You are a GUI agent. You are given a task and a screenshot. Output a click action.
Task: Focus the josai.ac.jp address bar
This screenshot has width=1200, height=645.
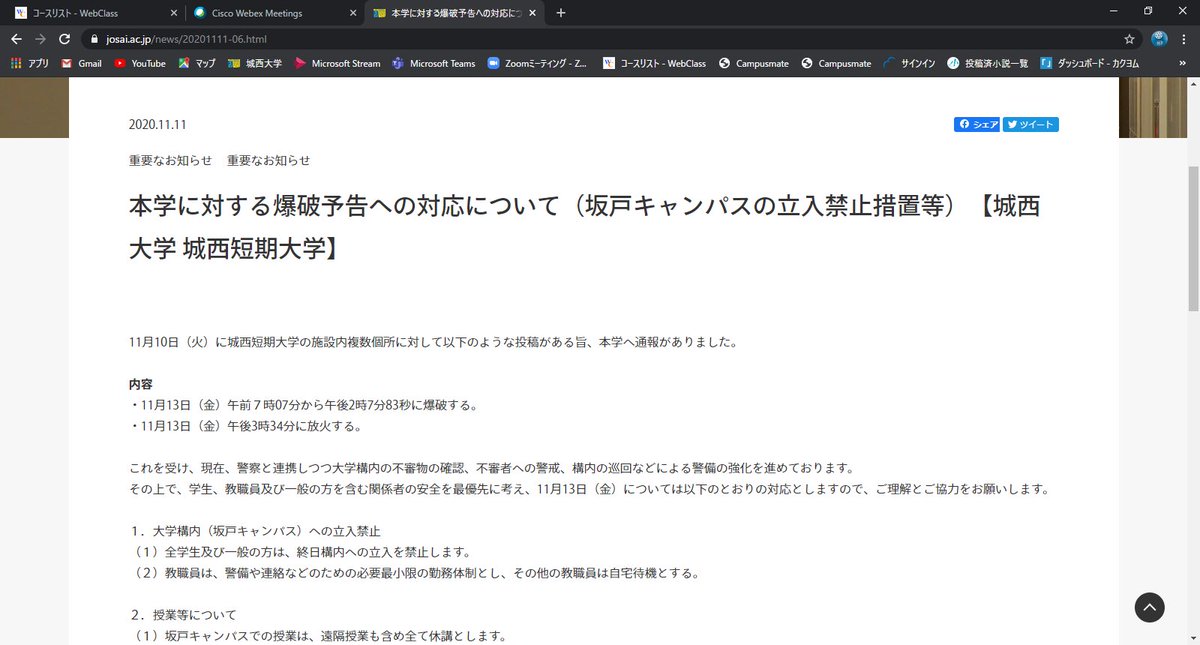pos(610,39)
